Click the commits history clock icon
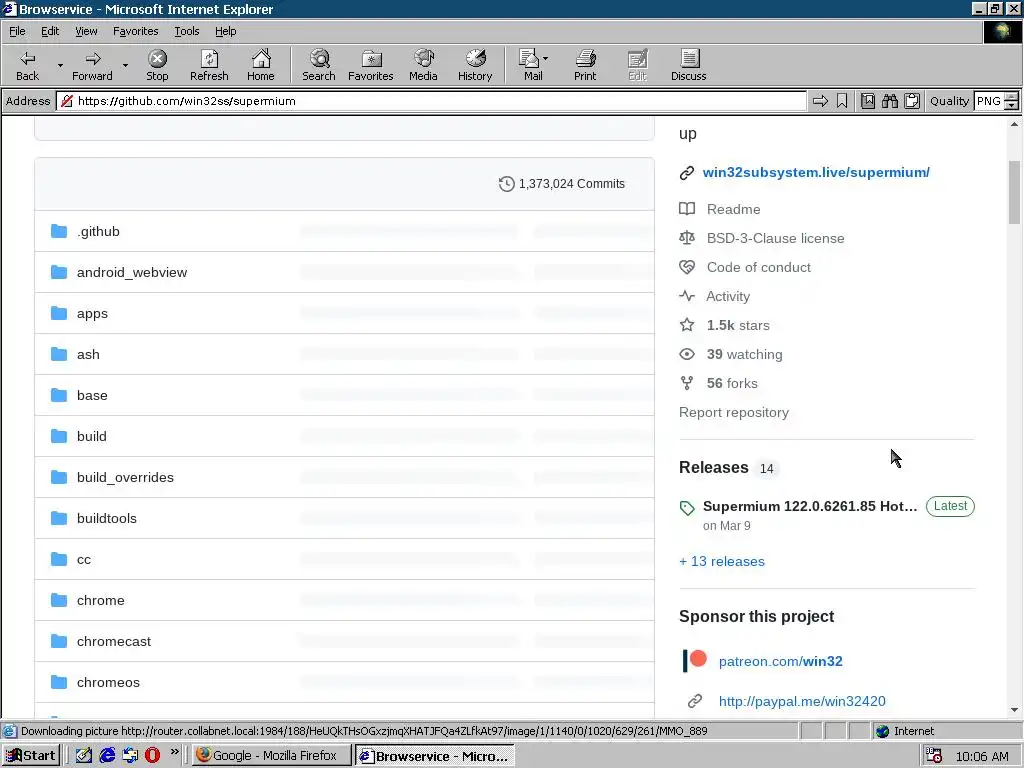This screenshot has height=768, width=1024. 506,184
